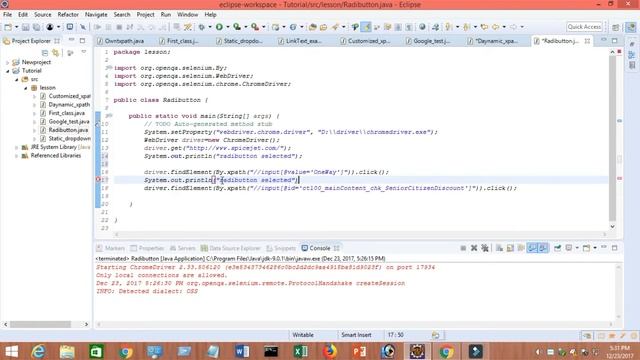Click the Clear Console icon
Screen dimensions: 640x360
(x=499, y=248)
